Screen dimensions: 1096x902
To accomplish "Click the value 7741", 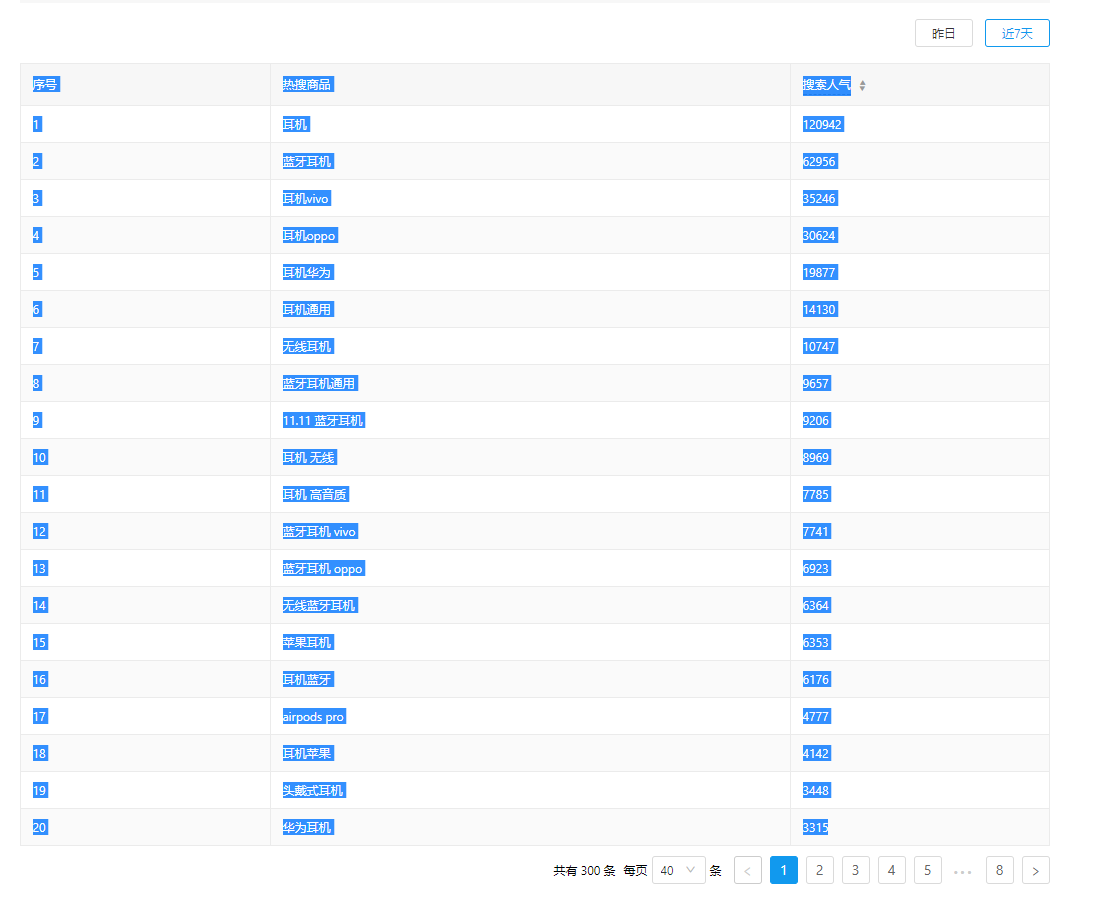I will coord(816,532).
